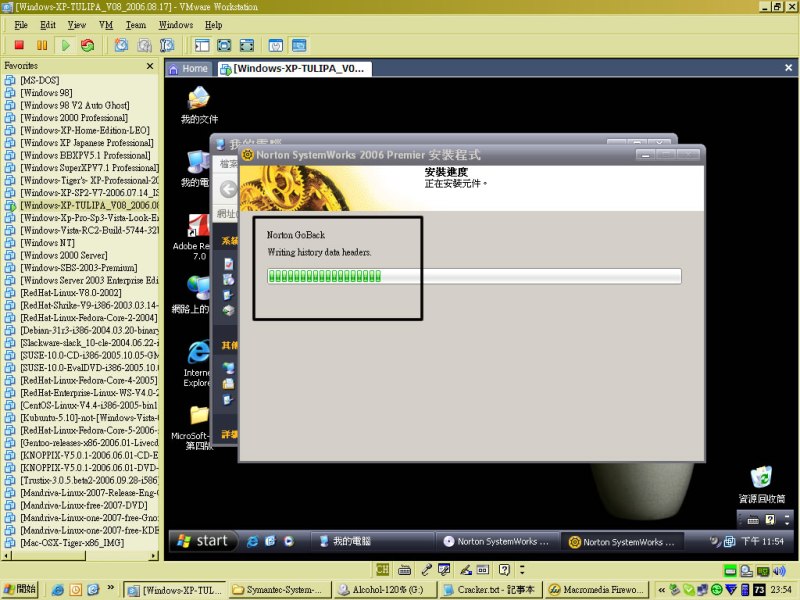Click the VMware status bar help icon
800x600 pixels.
pyautogui.click(x=504, y=569)
